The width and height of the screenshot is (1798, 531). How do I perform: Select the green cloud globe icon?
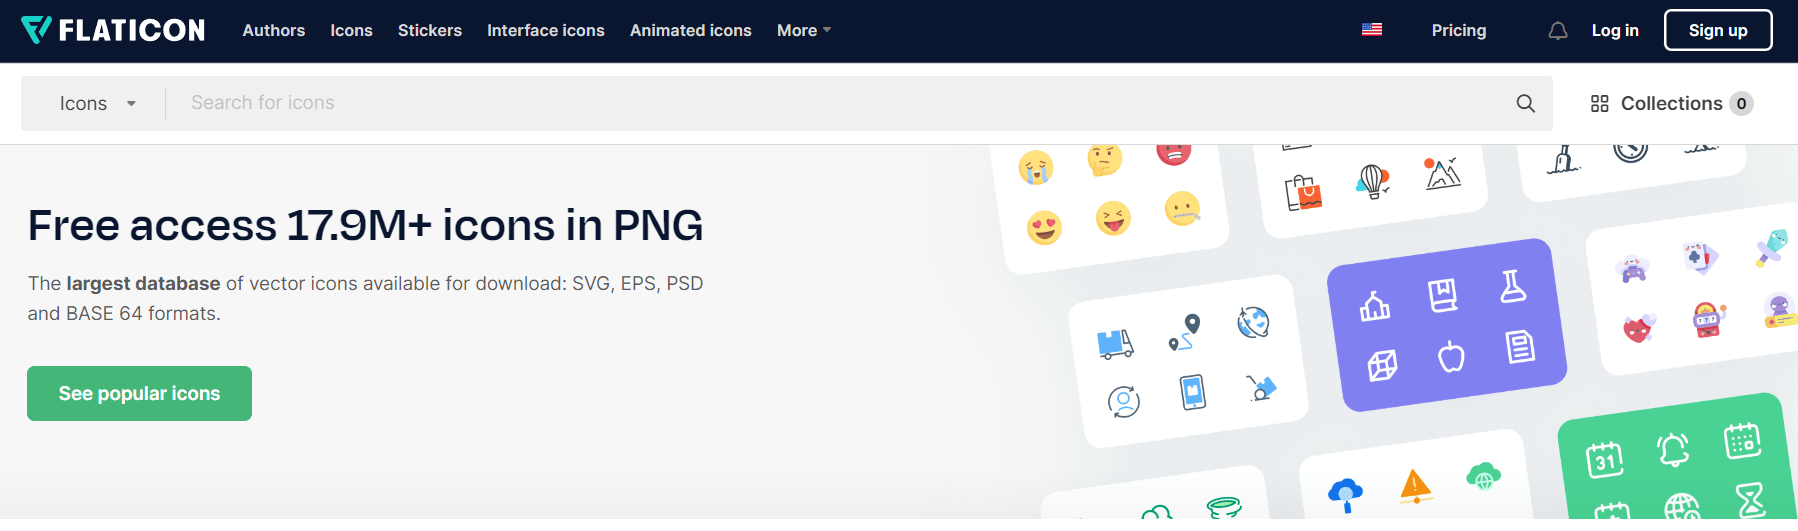tap(1484, 476)
